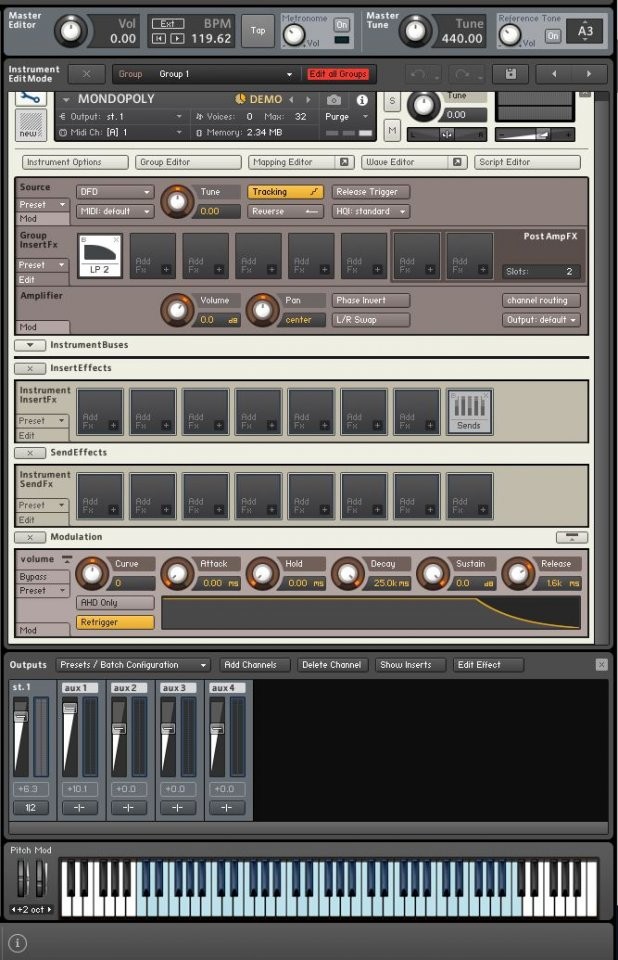Image resolution: width=618 pixels, height=960 pixels.
Task: Click the Show Inserts button
Action: point(410,665)
